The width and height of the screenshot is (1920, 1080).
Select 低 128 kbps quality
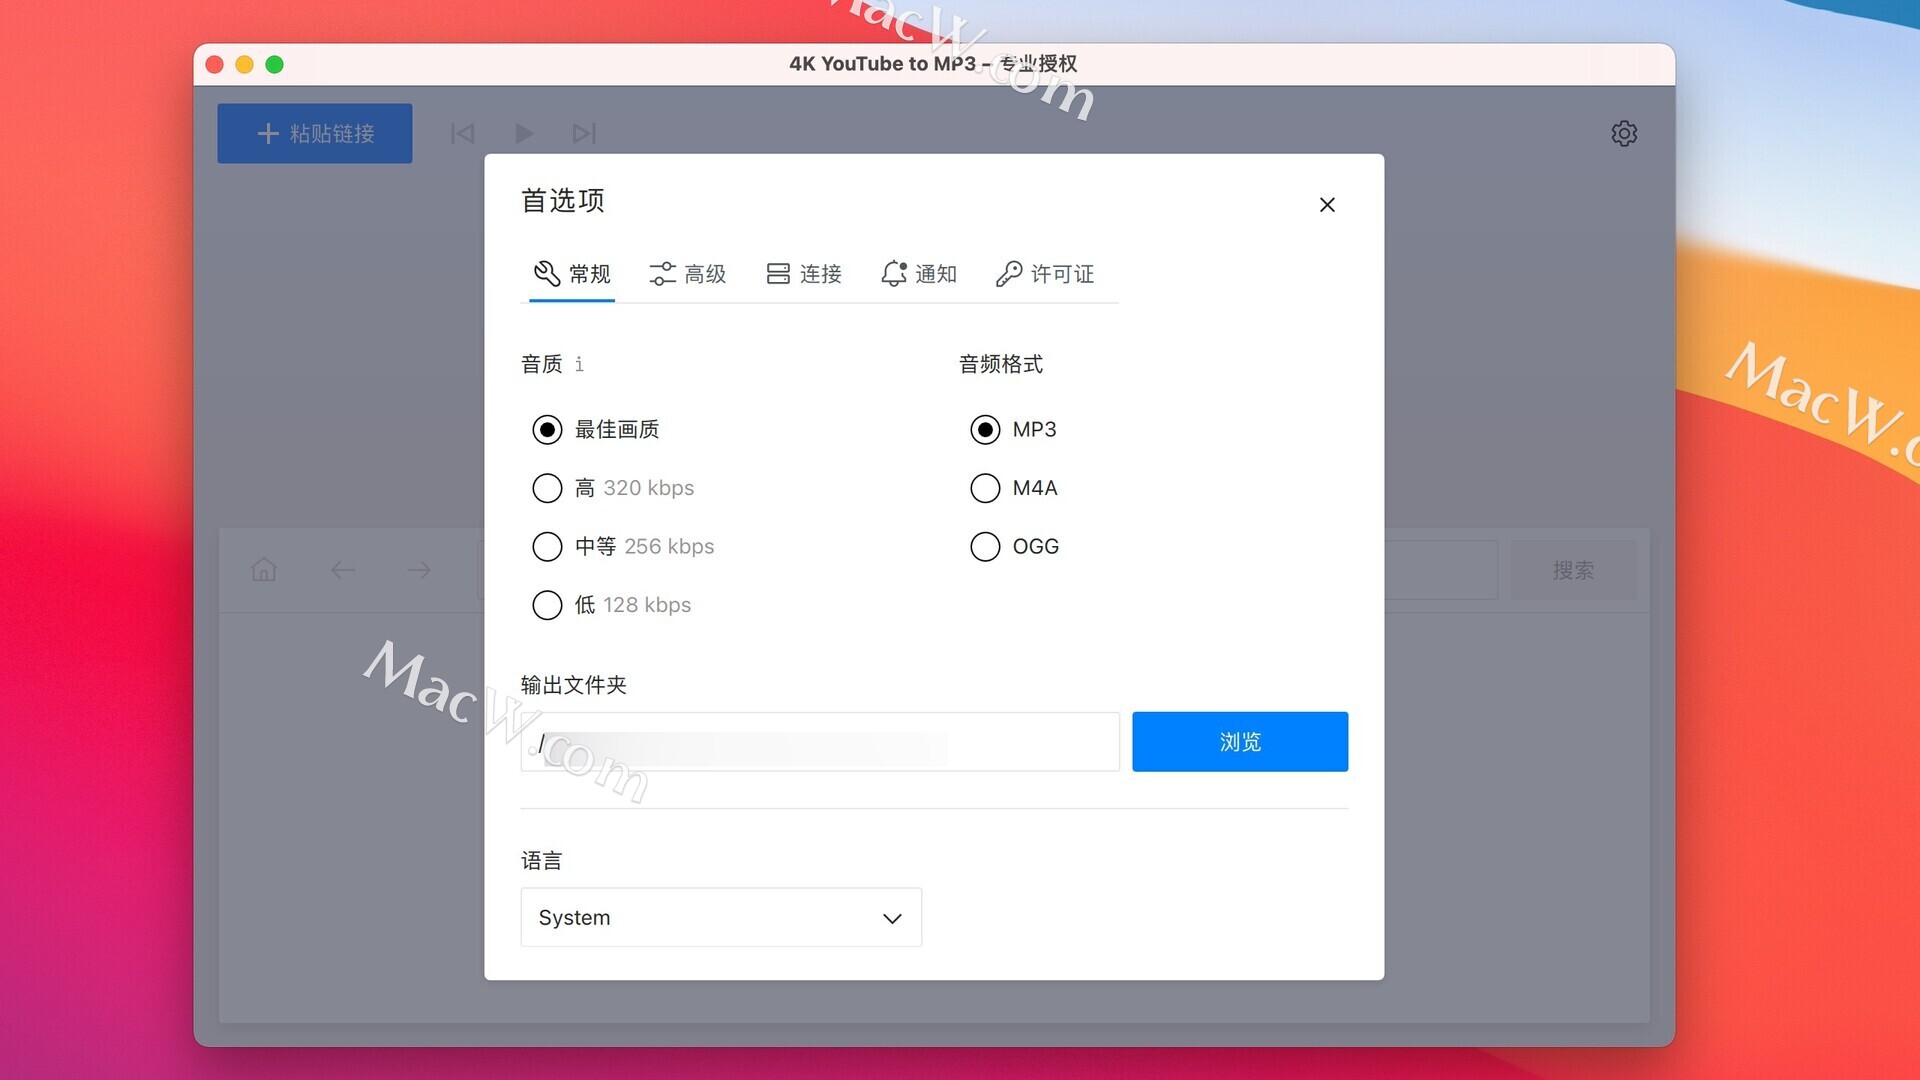coord(611,605)
